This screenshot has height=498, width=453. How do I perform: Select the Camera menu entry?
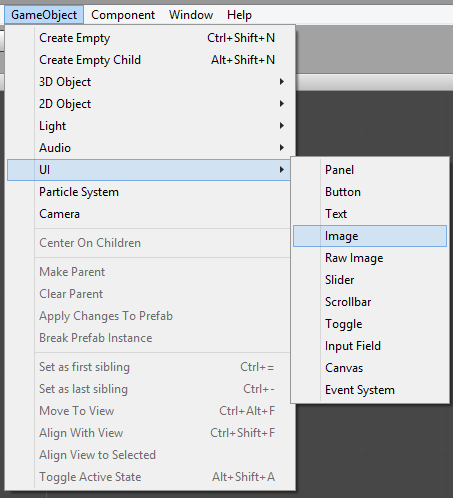pyautogui.click(x=149, y=214)
